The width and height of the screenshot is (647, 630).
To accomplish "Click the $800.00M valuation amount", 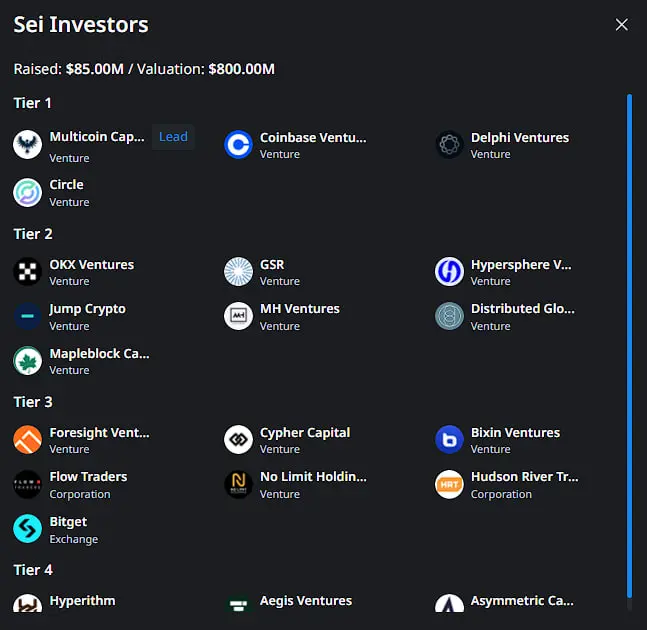I will pos(241,69).
